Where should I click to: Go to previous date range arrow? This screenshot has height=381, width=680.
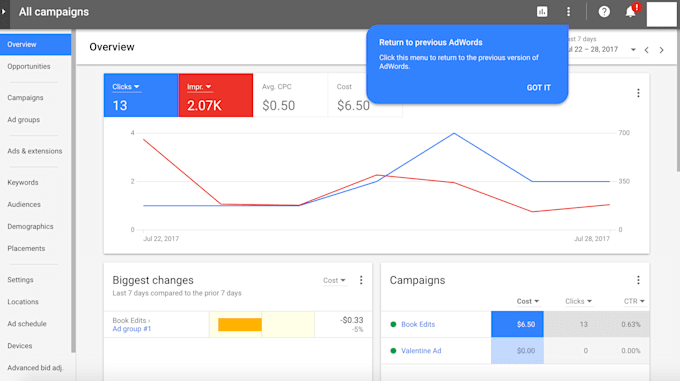click(x=647, y=50)
